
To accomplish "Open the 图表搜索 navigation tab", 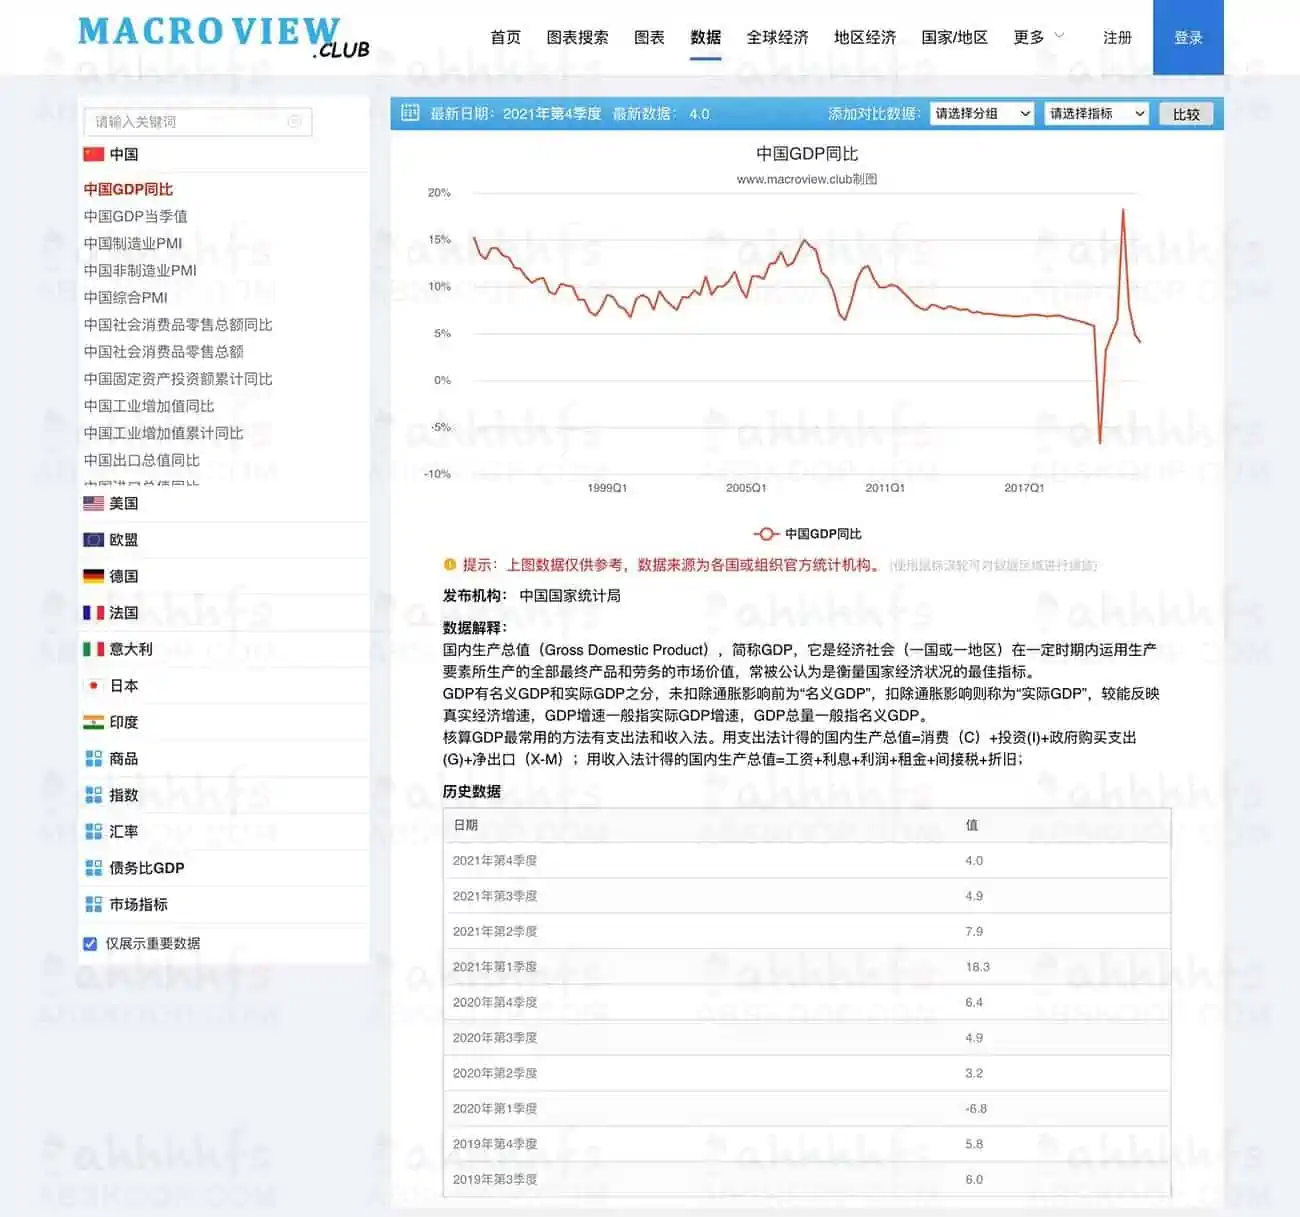I will coord(575,37).
